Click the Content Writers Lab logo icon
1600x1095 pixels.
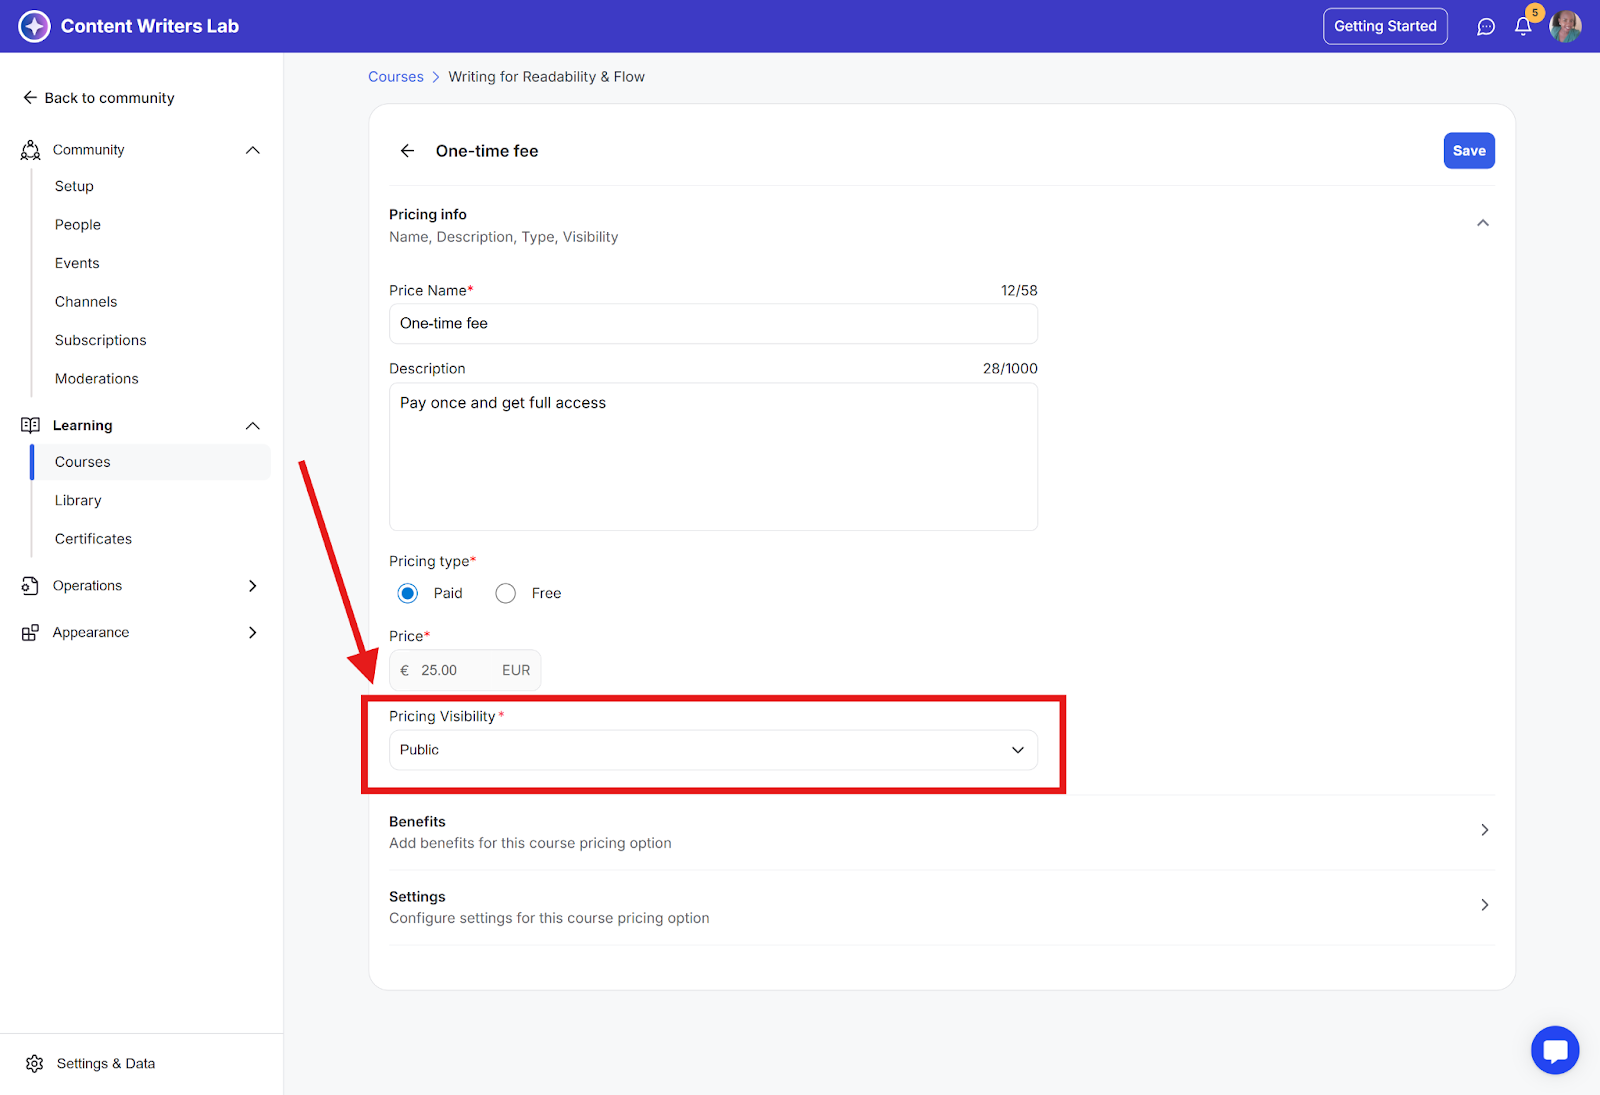point(34,26)
